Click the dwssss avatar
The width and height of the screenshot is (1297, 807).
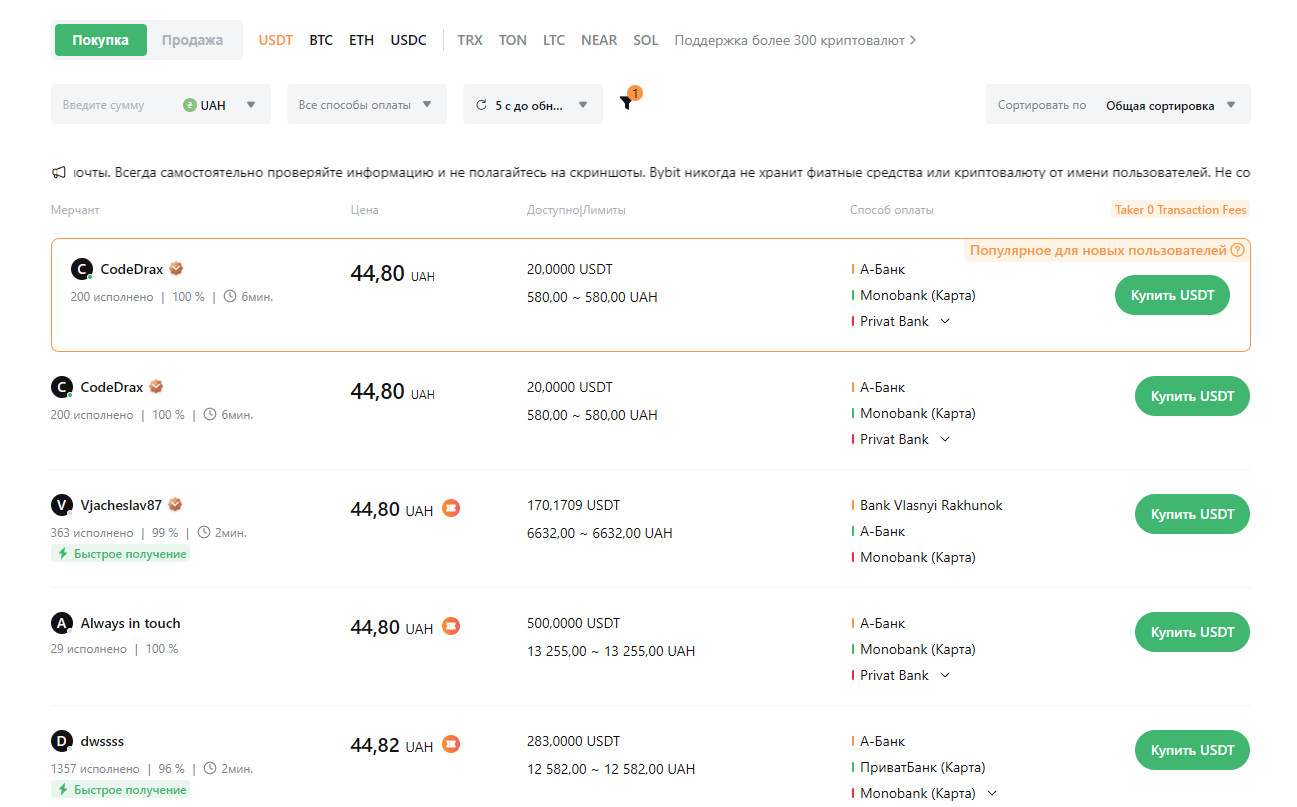coord(61,741)
